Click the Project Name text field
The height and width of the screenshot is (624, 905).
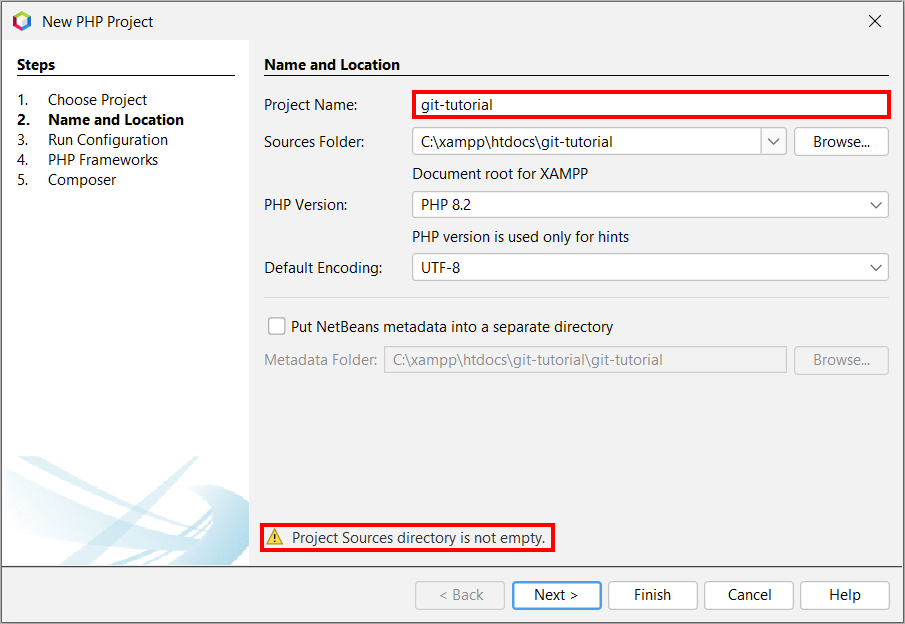[650, 104]
